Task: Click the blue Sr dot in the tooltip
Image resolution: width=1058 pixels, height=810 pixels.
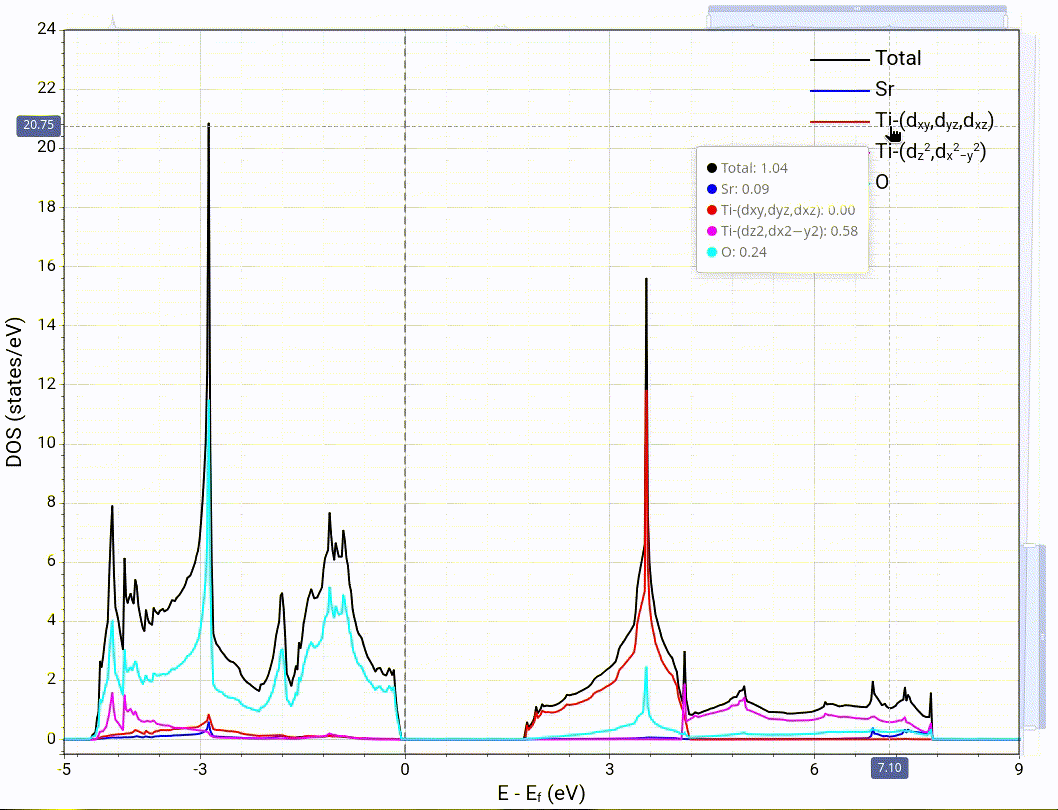Action: (x=711, y=189)
